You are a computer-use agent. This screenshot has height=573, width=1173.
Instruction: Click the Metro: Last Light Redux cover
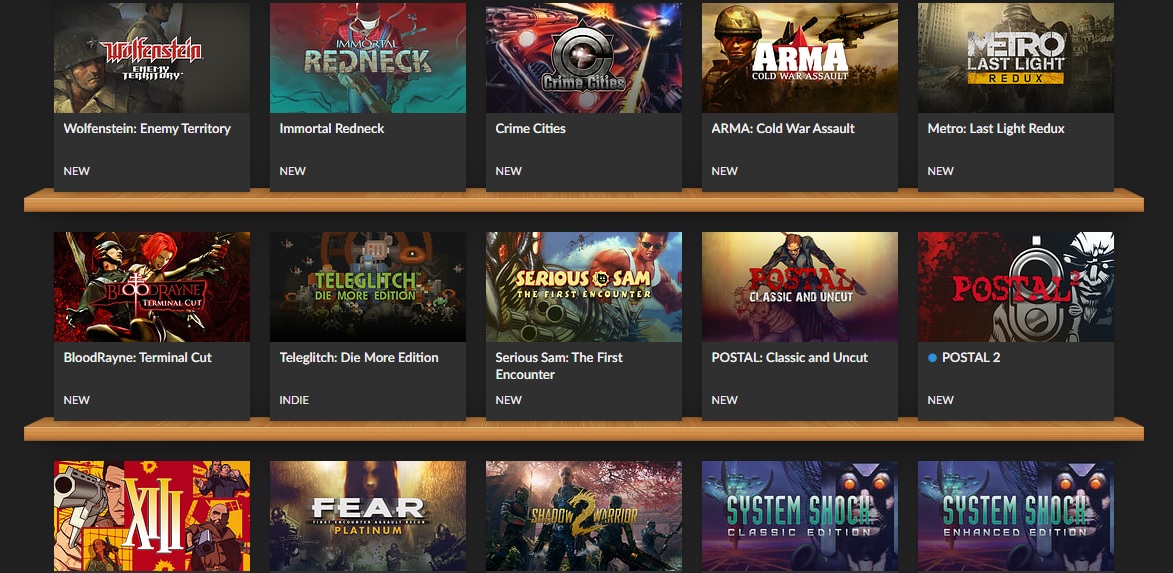1016,58
